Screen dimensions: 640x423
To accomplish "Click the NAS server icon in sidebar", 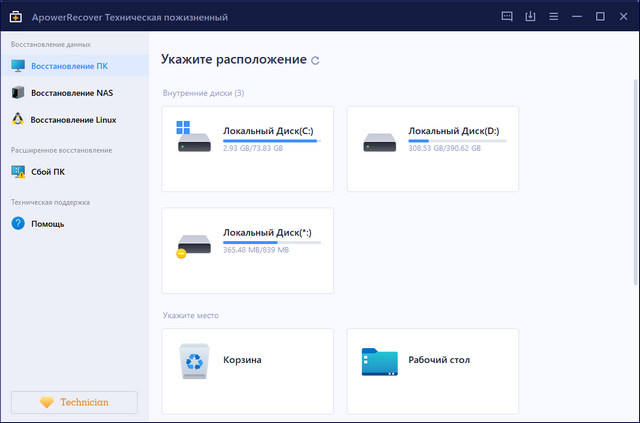I will click(x=18, y=93).
